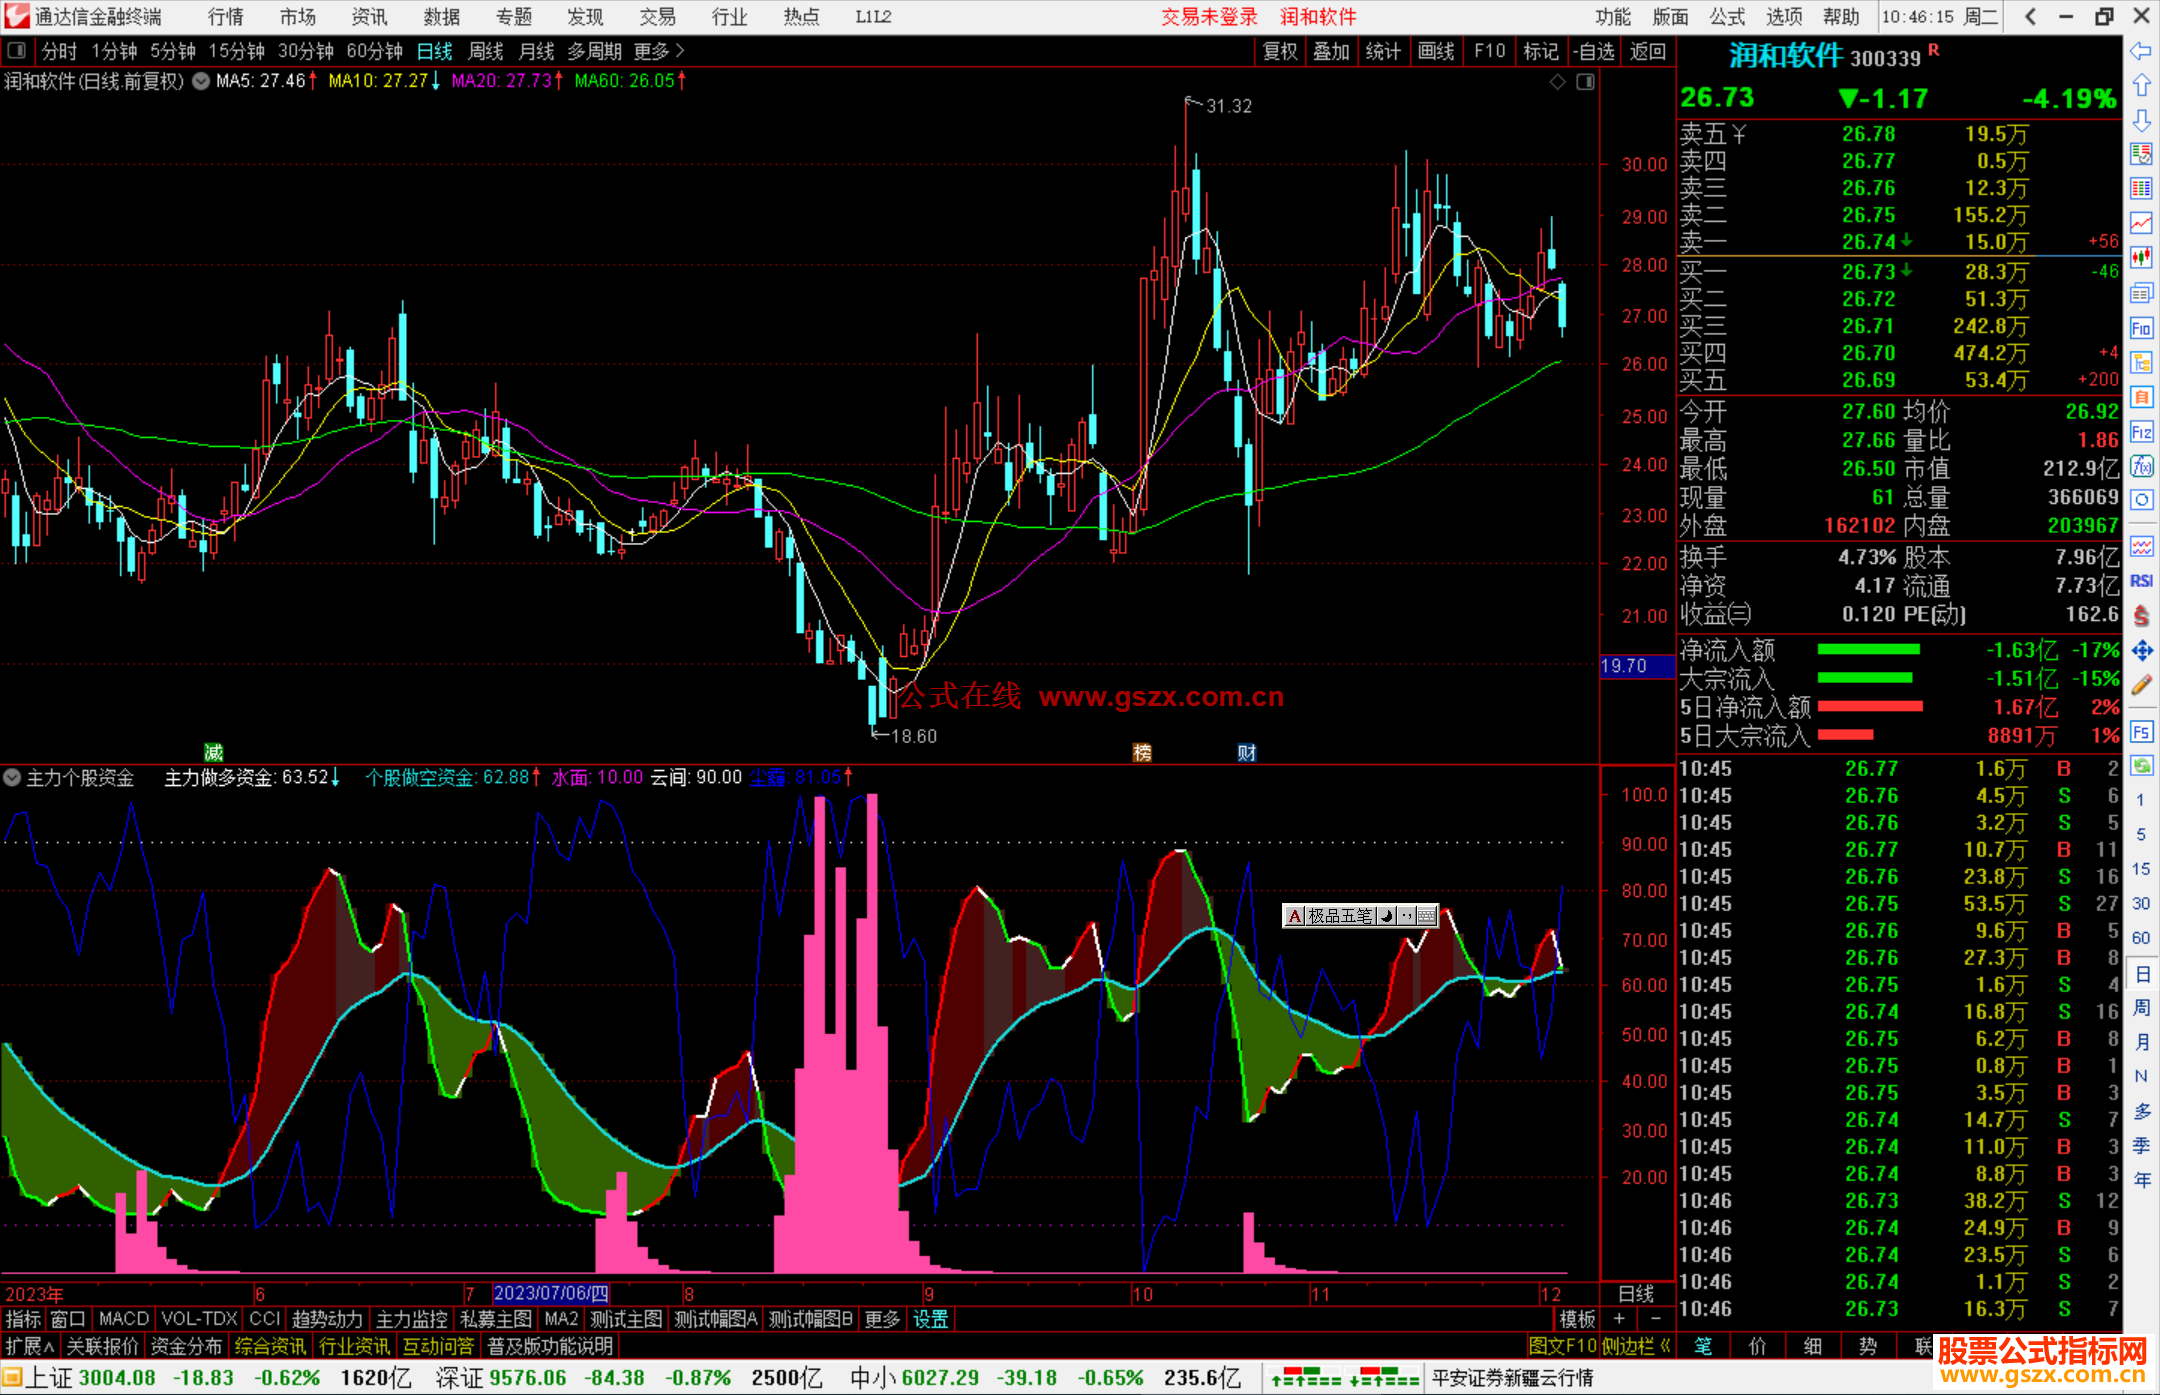Click the candlestick chart icon in sidebar
The image size is (2160, 1395).
coord(2141,258)
